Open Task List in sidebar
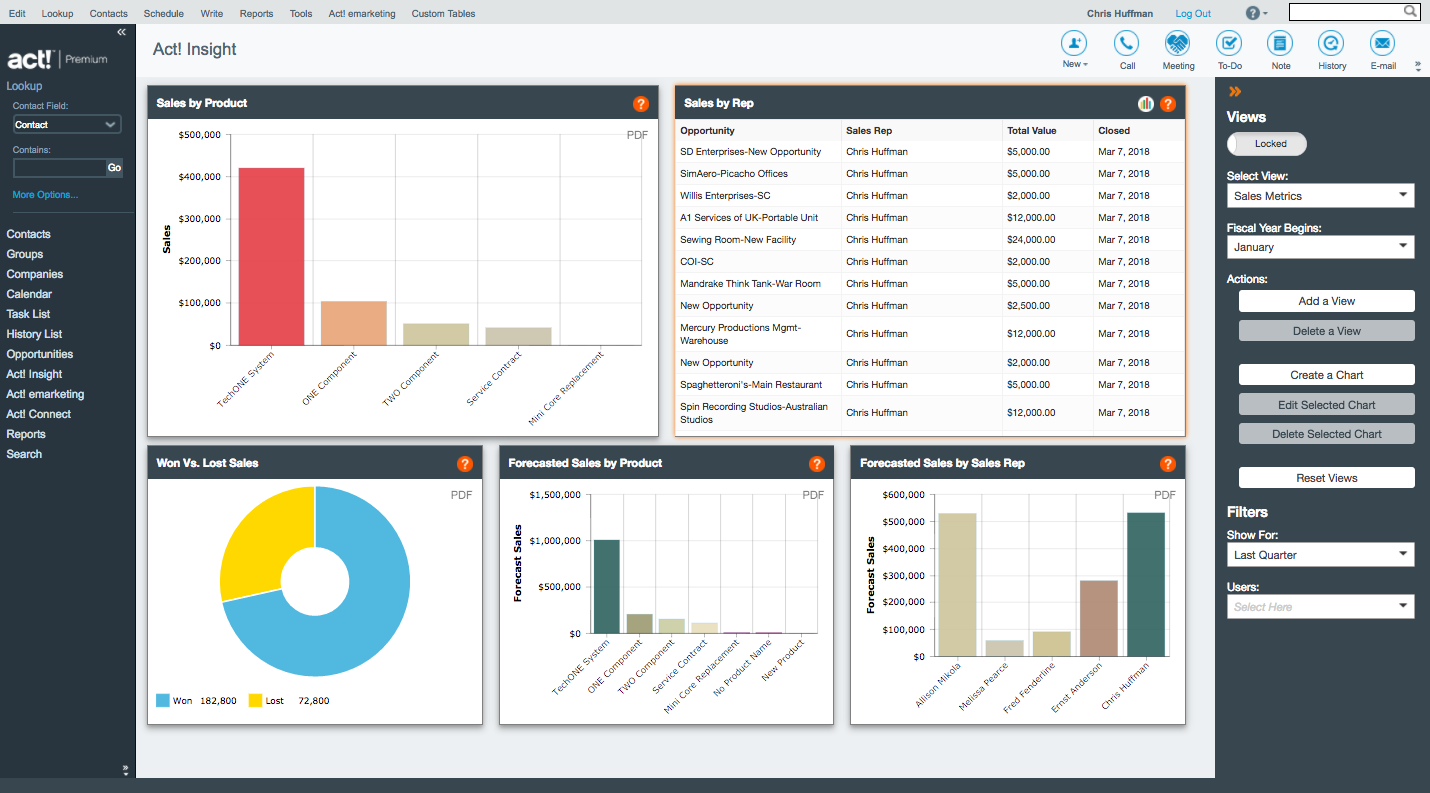This screenshot has height=793, width=1430. pos(29,314)
